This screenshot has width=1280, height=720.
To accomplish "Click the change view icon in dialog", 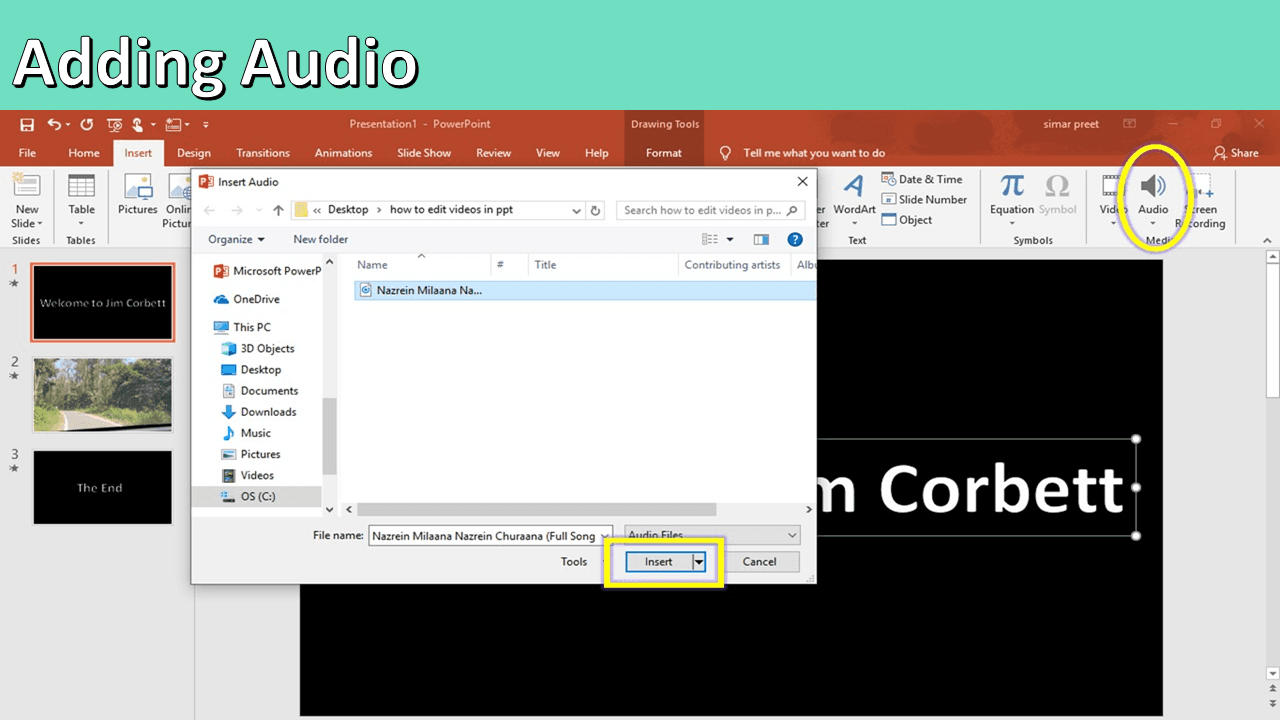I will tap(710, 240).
